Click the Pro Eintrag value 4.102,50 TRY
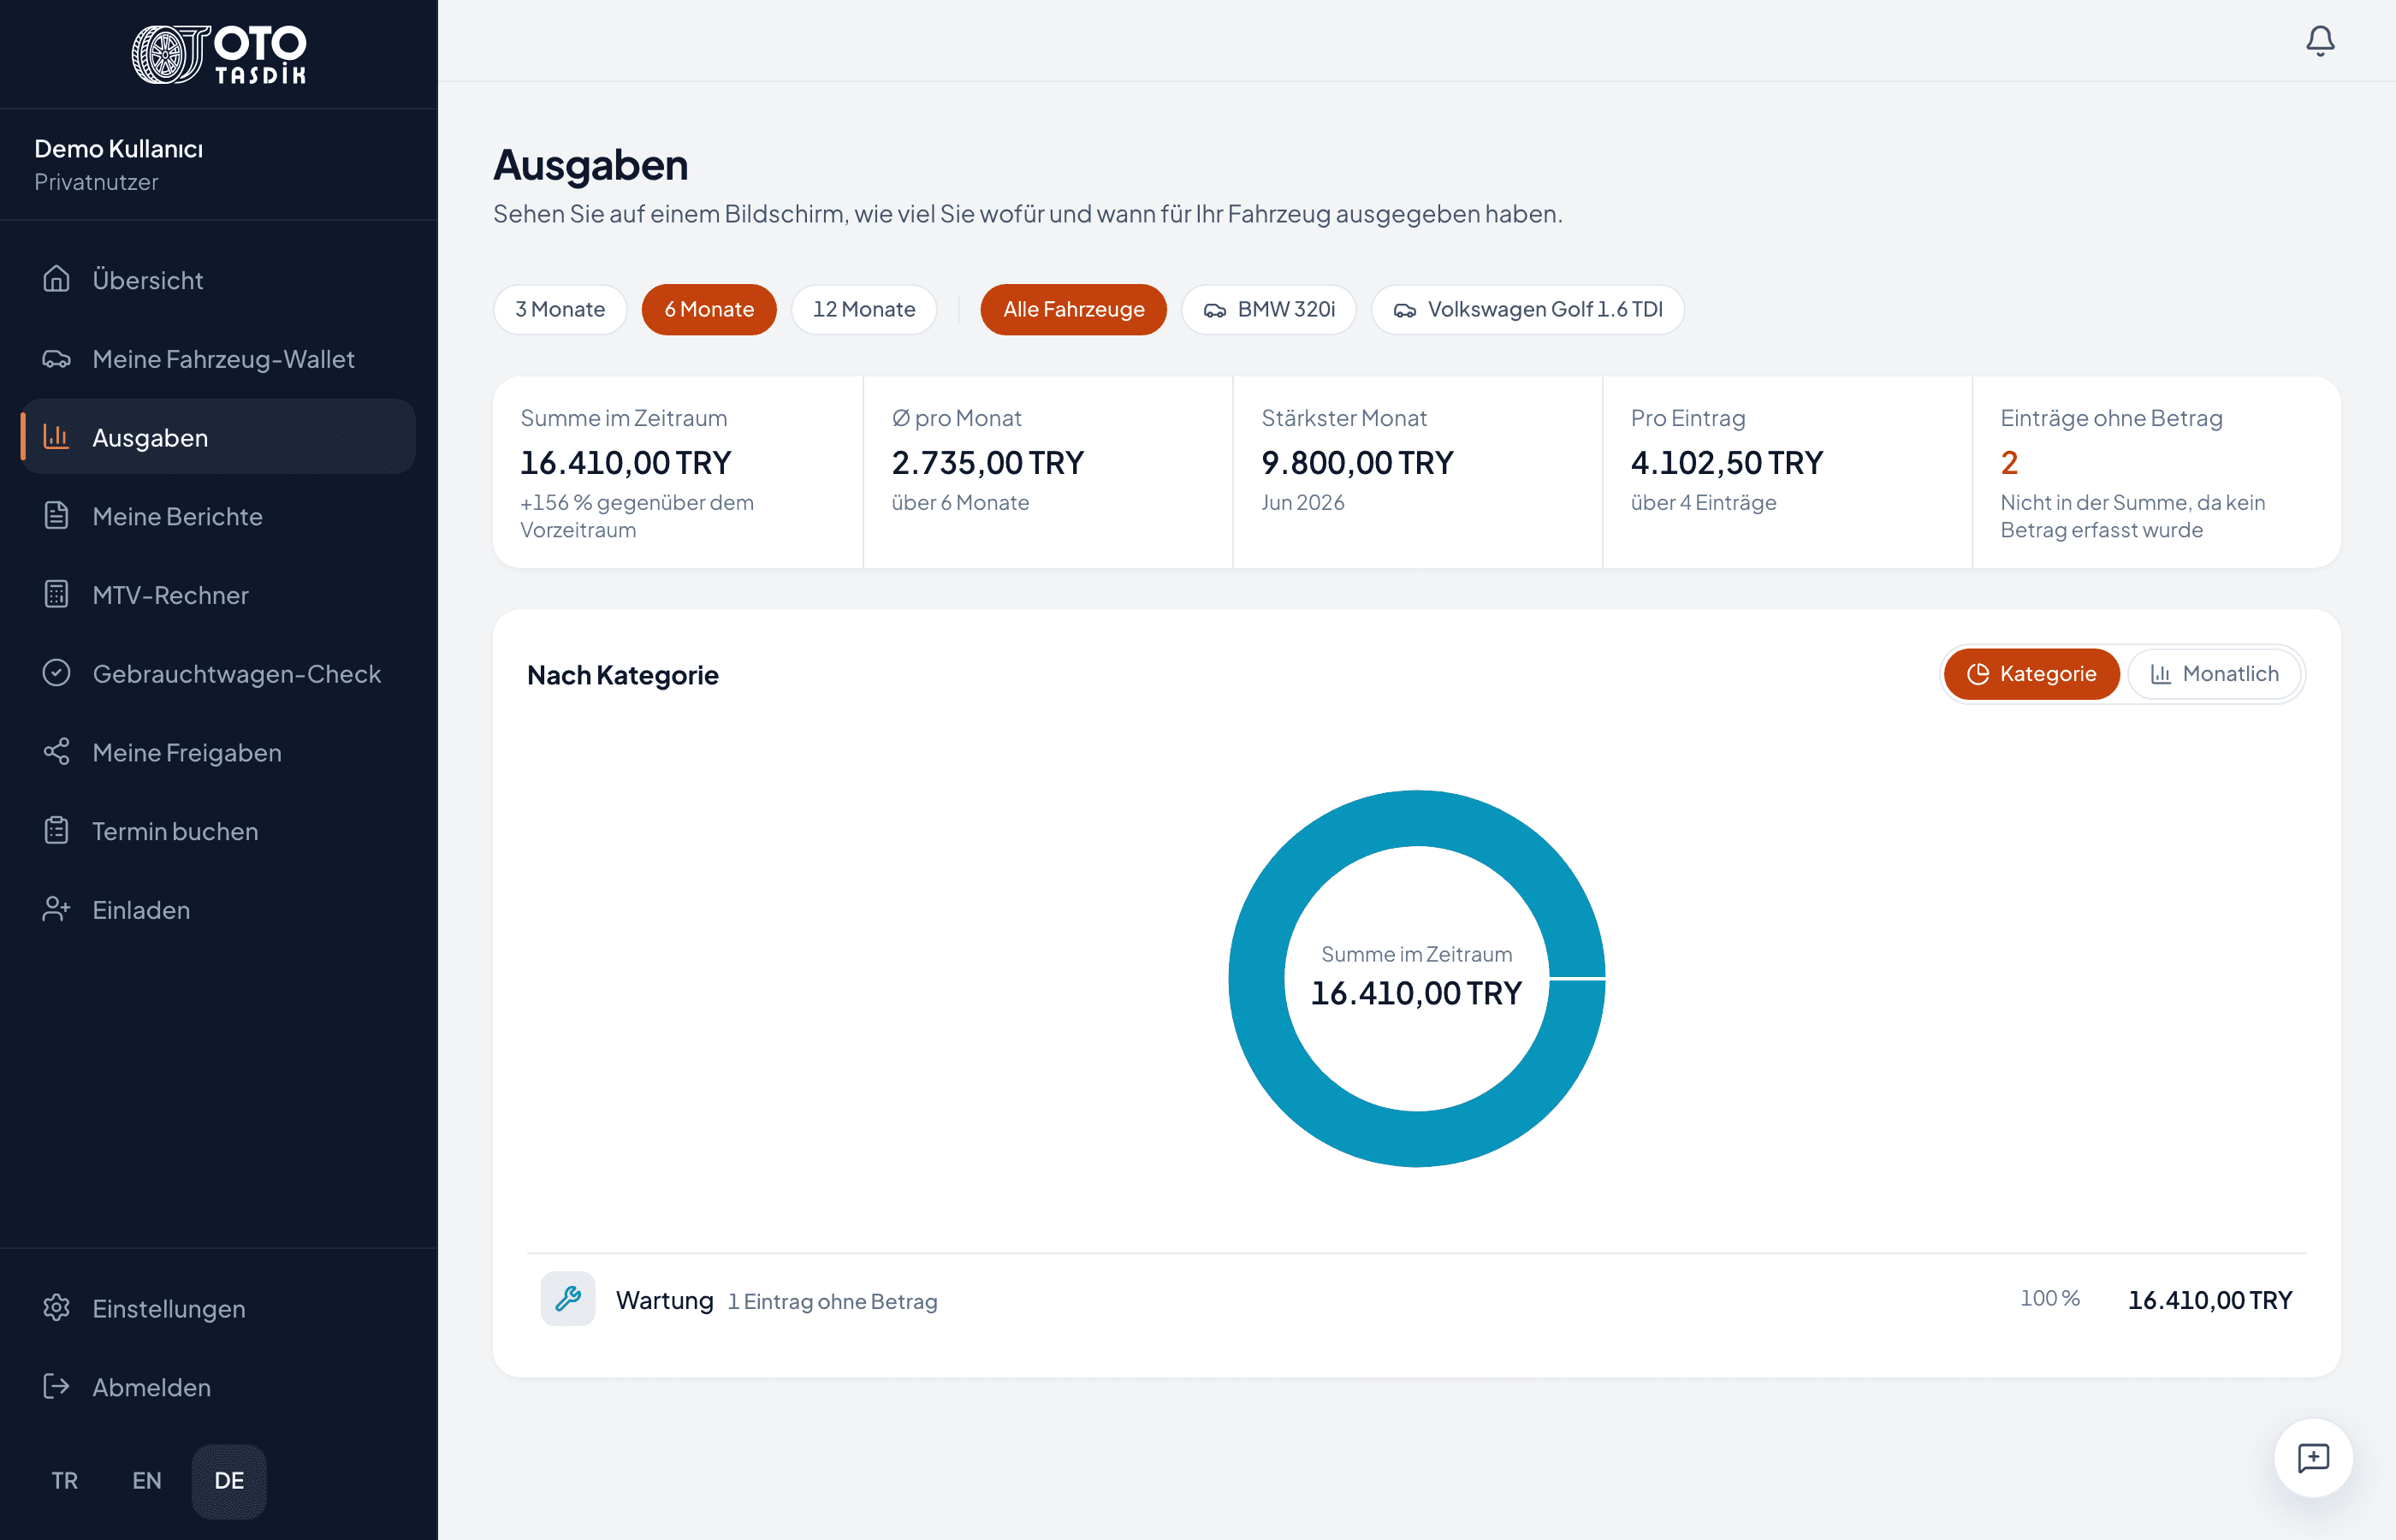The height and width of the screenshot is (1540, 2396). [x=1727, y=462]
